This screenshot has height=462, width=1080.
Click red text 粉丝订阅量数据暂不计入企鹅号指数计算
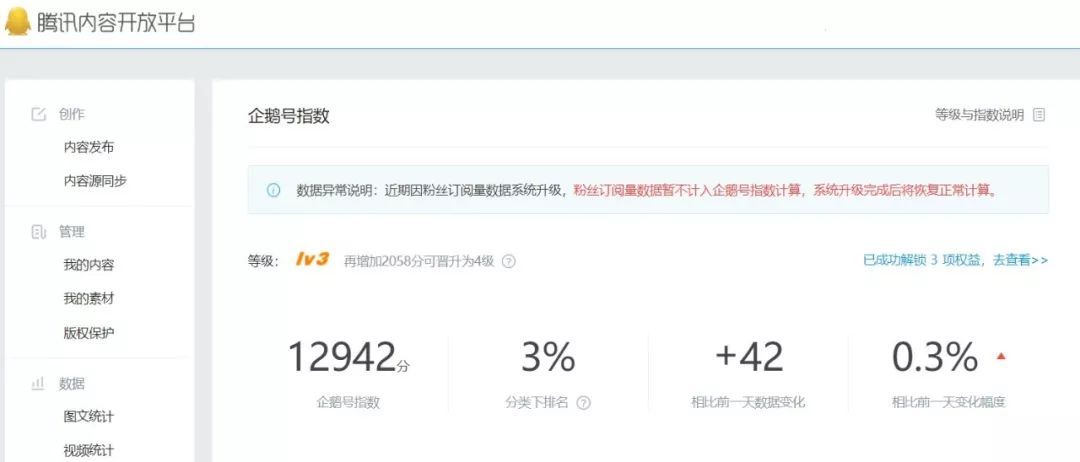tap(688, 190)
